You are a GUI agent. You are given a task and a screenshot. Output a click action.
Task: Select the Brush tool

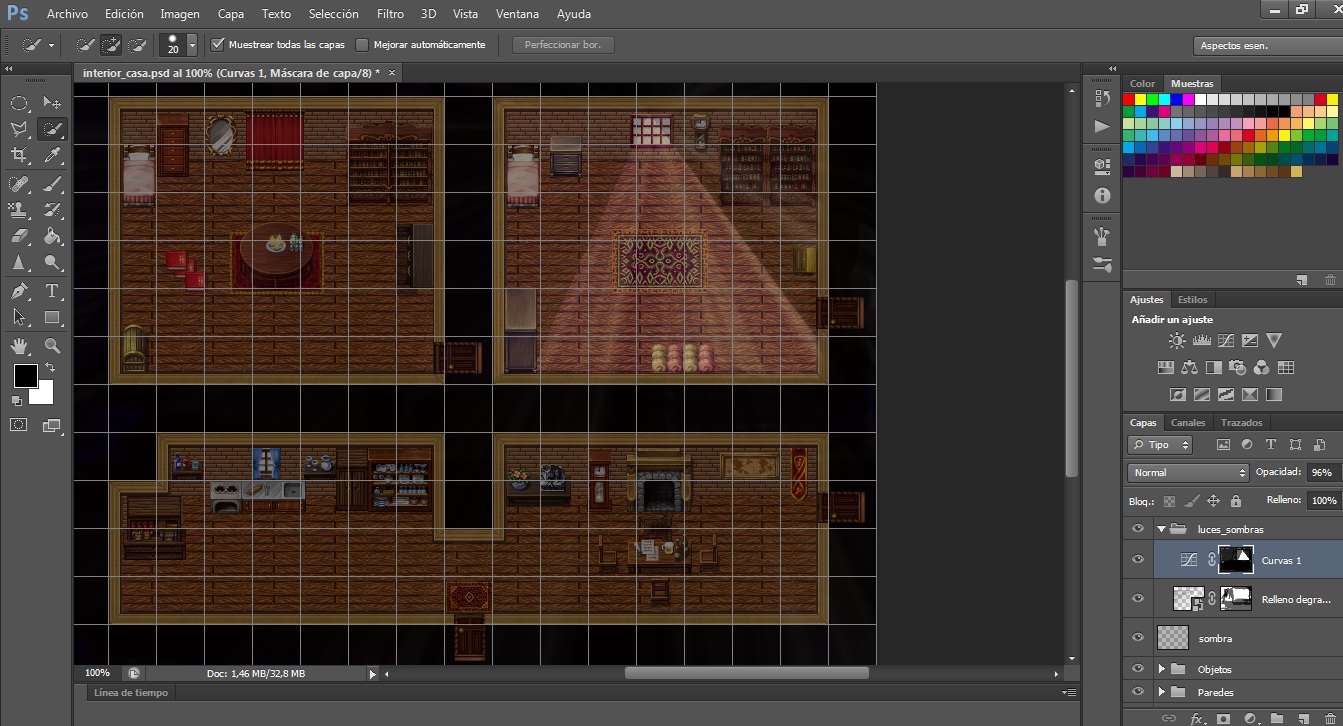click(53, 183)
